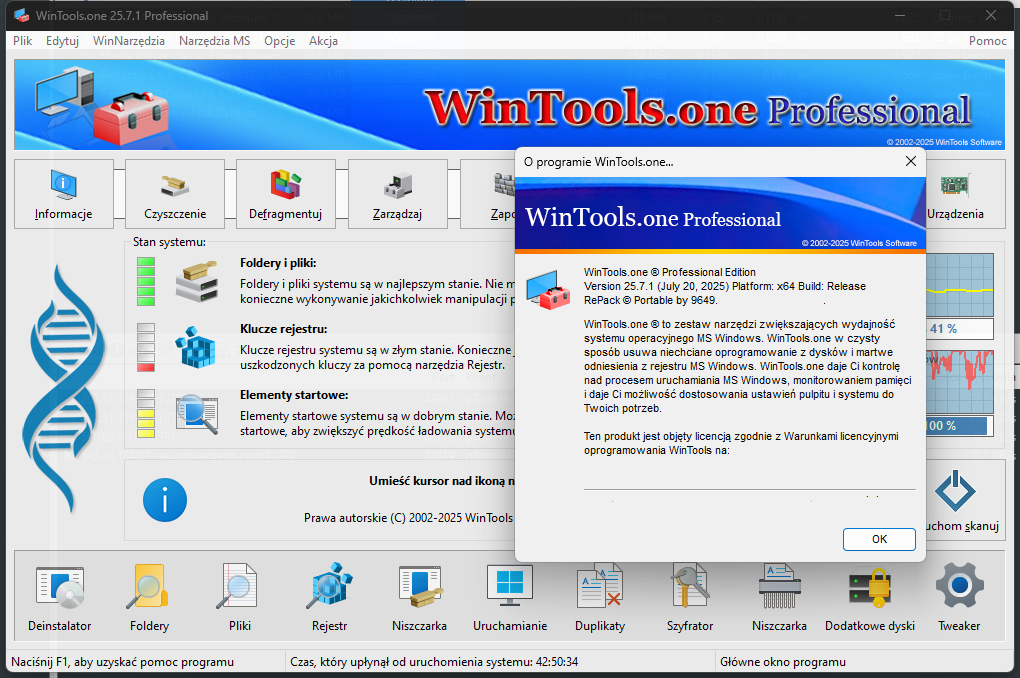Open the Informacje tool button
This screenshot has height=678, width=1020.
(x=64, y=194)
